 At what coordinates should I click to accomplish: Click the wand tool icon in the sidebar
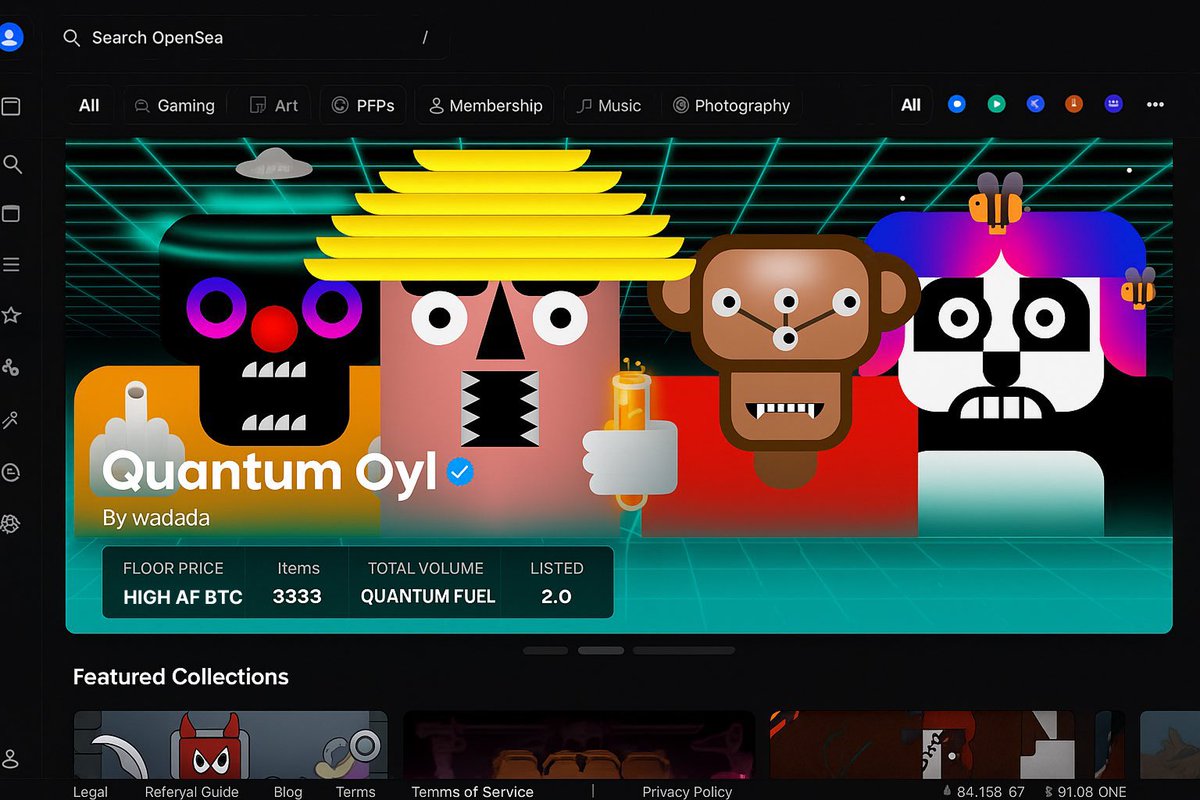(11, 420)
